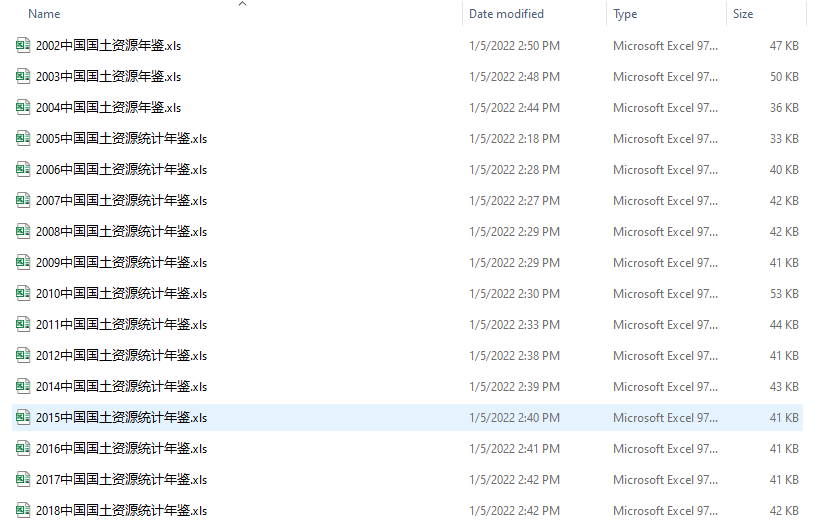Click the Excel icon of 2006中国国土资源统计年鉴.xls
The image size is (820, 524).
(x=22, y=169)
